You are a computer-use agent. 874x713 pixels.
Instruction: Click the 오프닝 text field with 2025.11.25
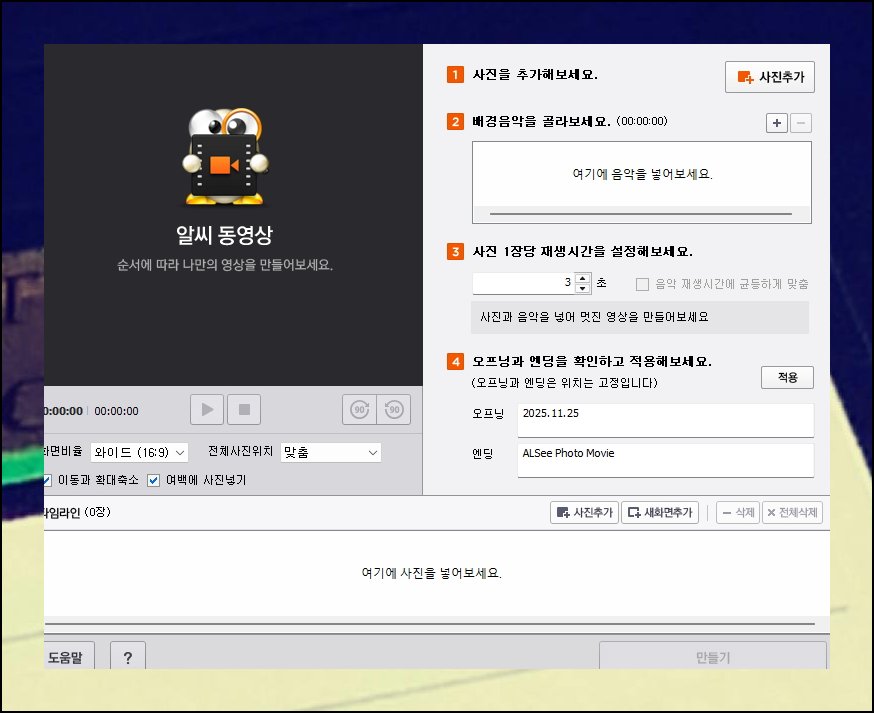click(x=666, y=420)
